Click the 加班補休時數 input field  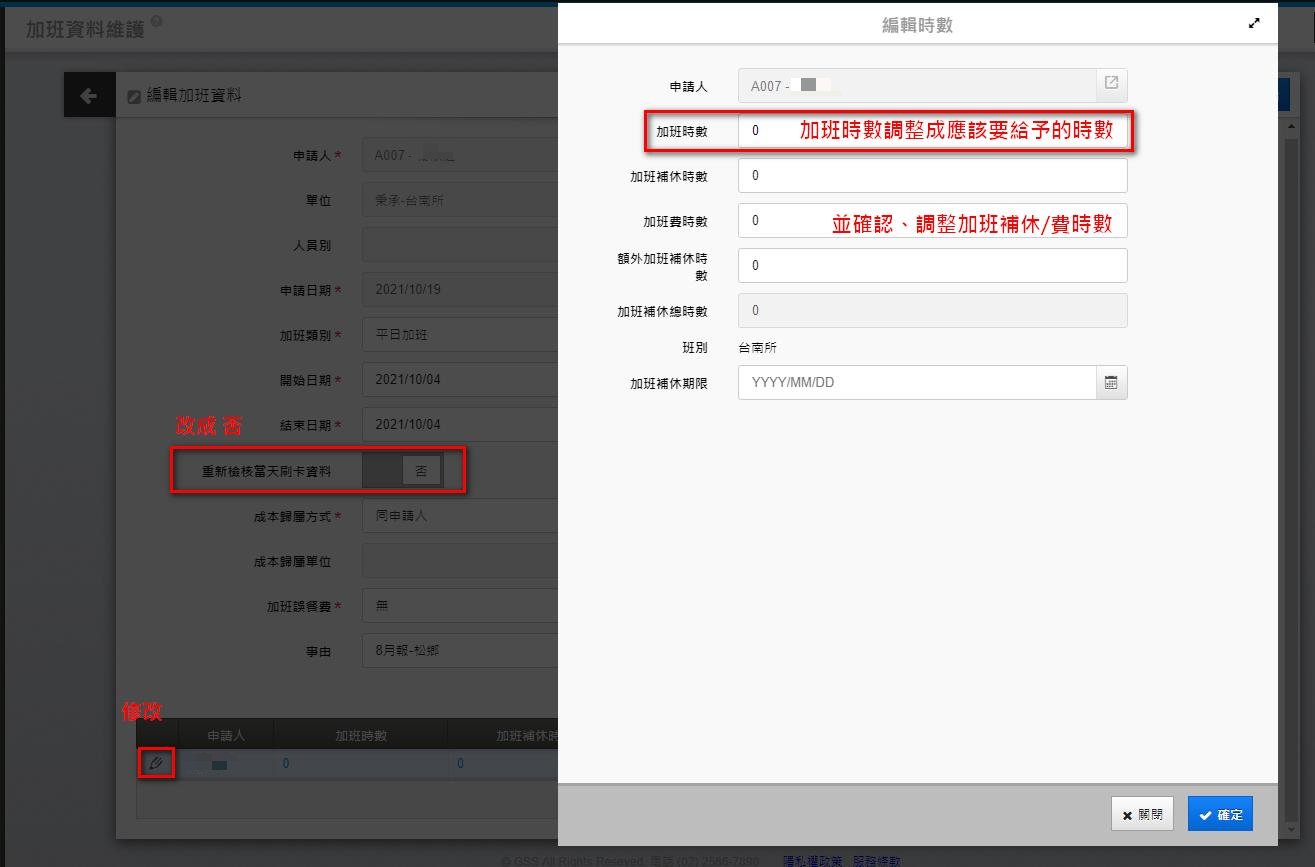[932, 175]
